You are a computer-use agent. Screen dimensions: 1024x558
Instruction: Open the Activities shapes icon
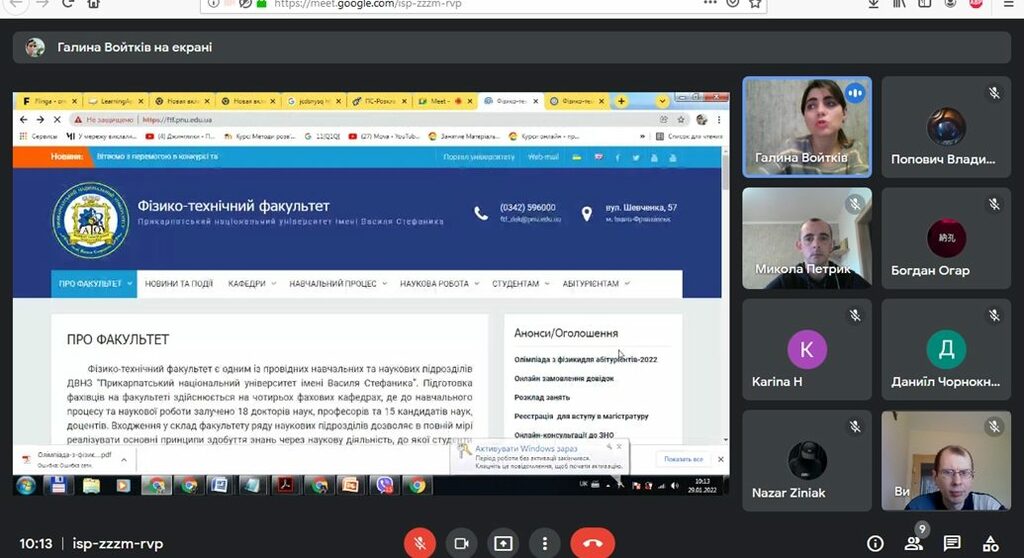(990, 543)
